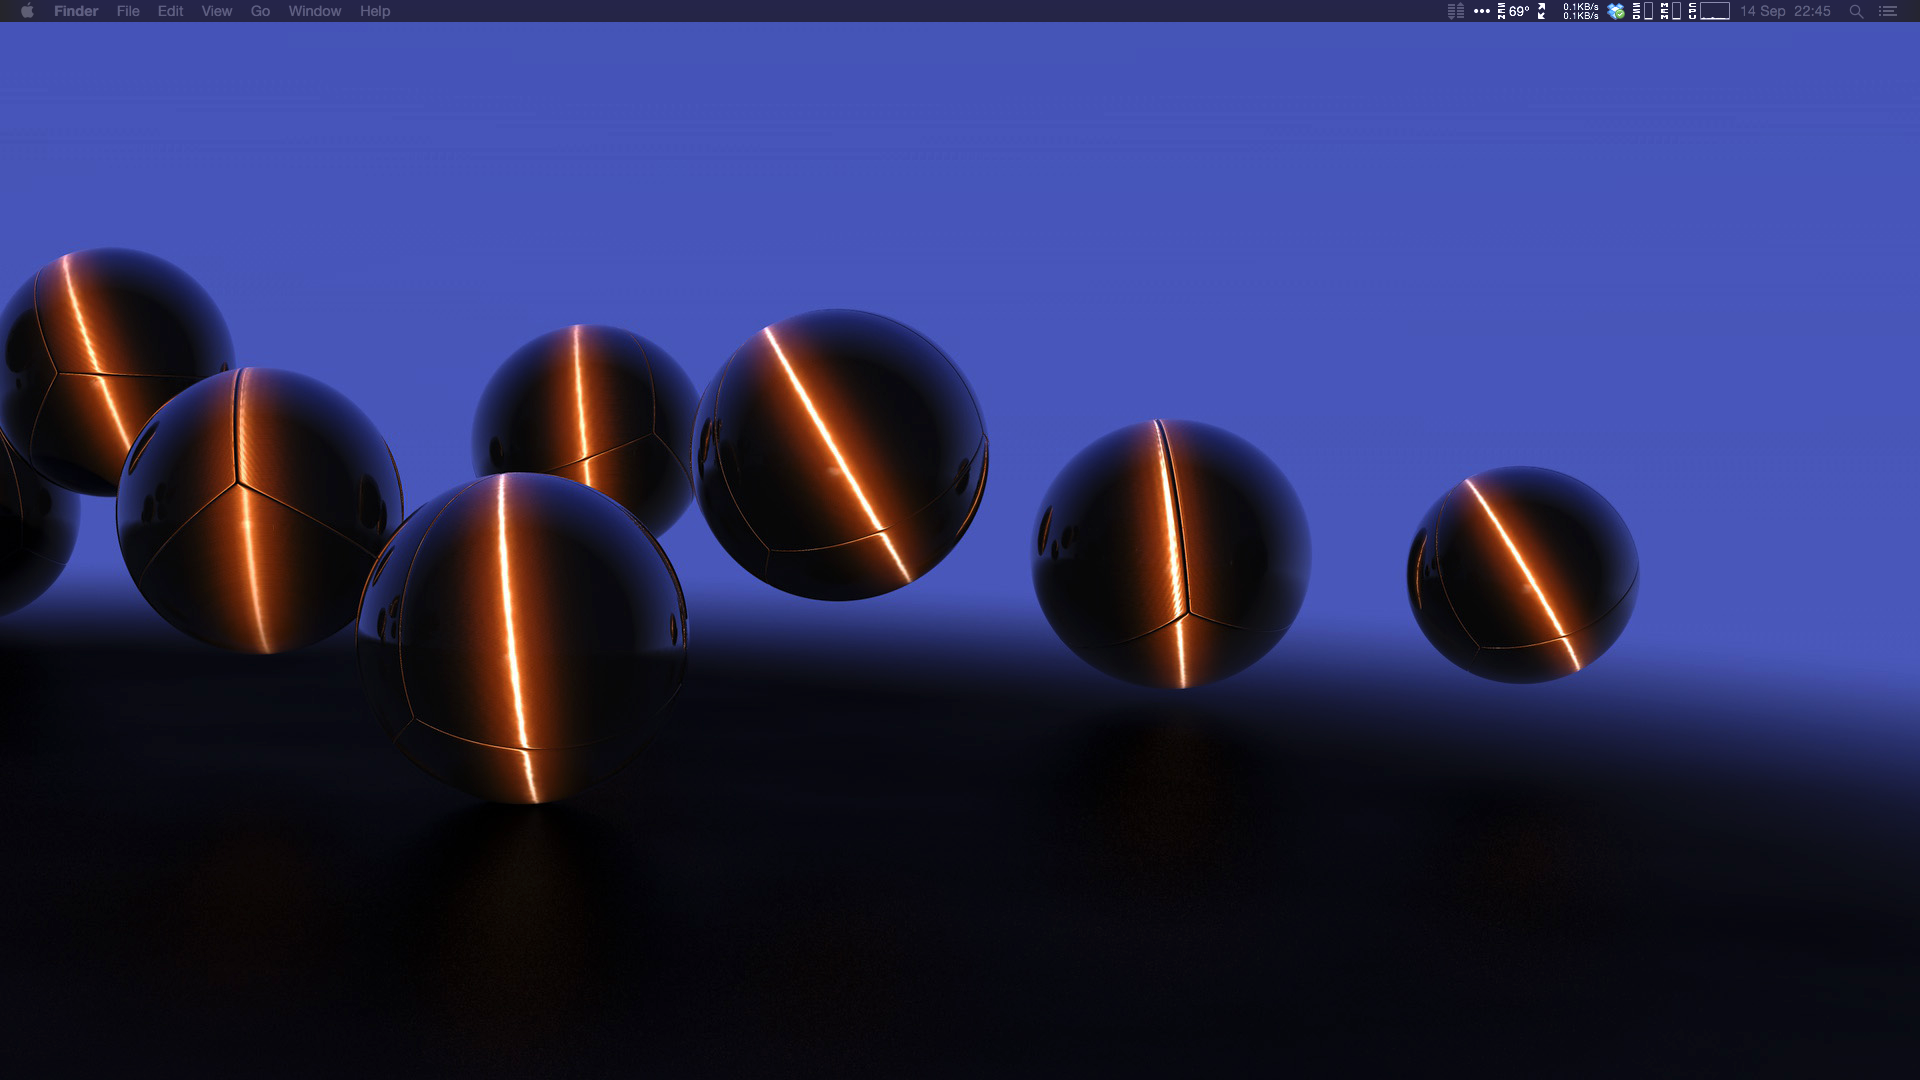This screenshot has height=1080, width=1920.
Task: Open the Dropbox status menu
Action: coord(1616,11)
